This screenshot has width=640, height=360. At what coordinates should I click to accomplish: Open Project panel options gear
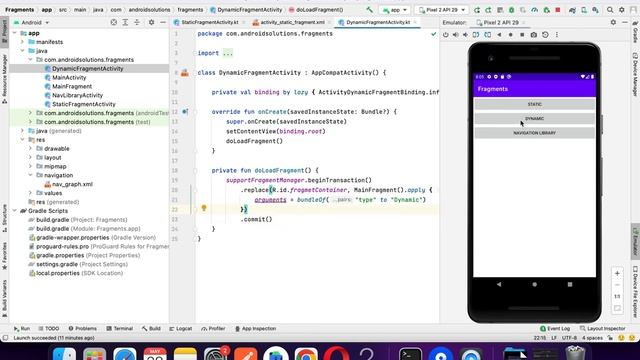pyautogui.click(x=151, y=22)
